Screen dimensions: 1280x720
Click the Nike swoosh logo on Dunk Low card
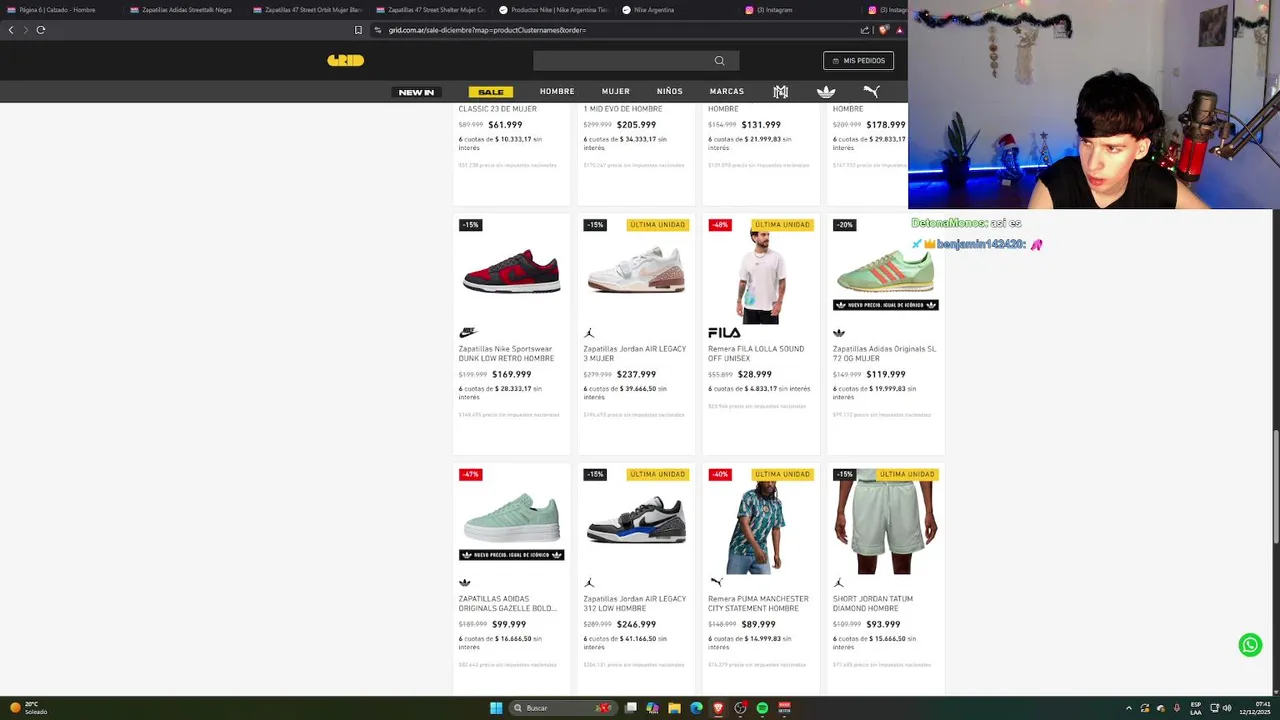click(468, 333)
